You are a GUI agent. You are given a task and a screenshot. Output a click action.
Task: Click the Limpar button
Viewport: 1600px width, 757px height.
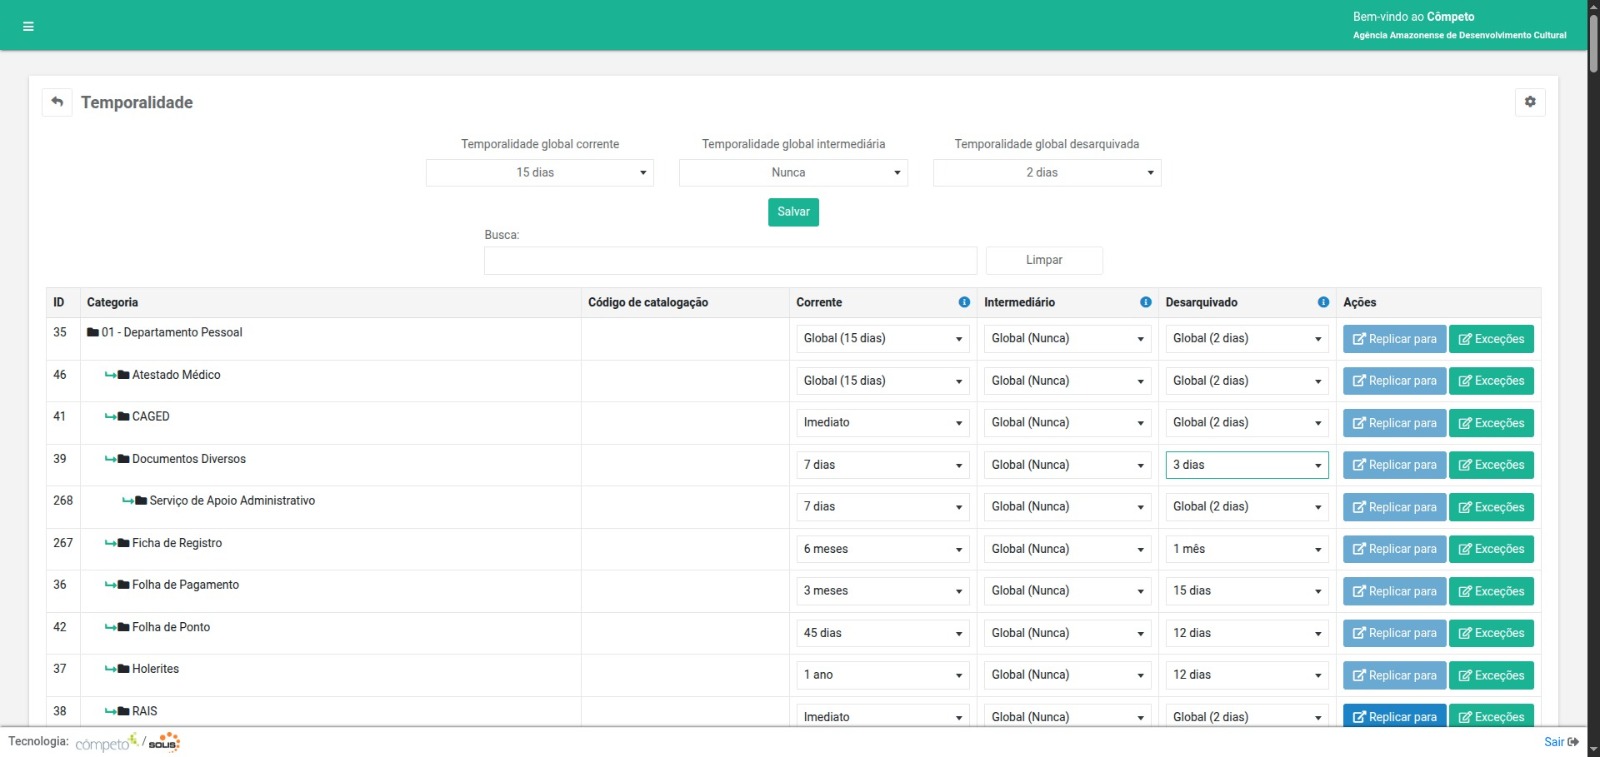1043,260
